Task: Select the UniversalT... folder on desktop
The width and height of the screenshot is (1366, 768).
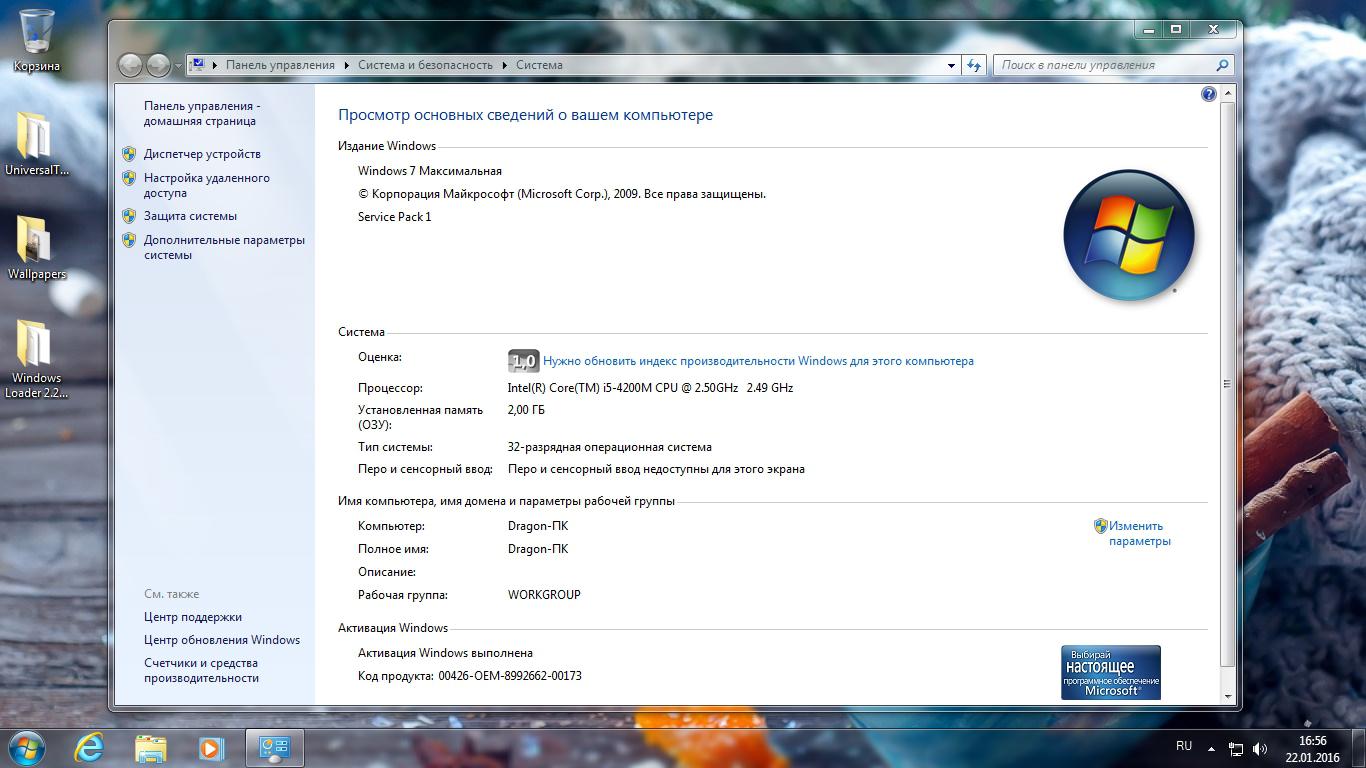Action: tap(36, 143)
